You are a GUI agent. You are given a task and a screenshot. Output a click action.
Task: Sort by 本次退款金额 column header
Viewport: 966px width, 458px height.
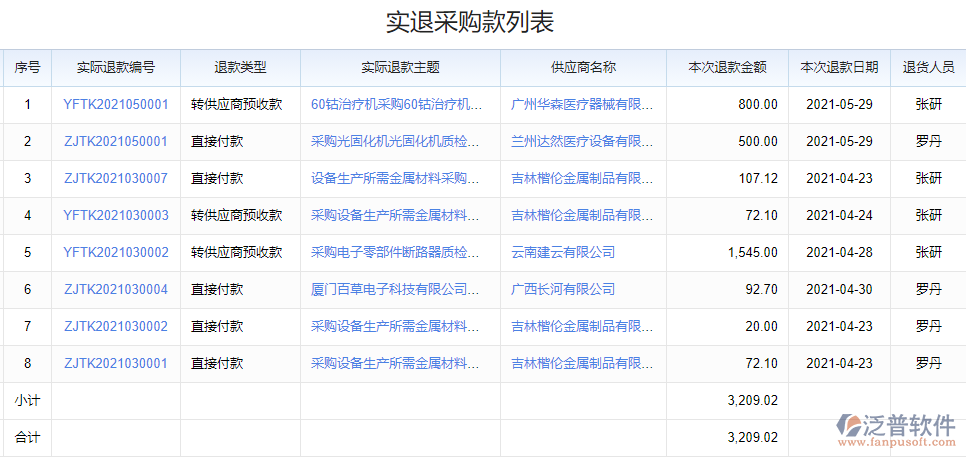click(x=727, y=68)
